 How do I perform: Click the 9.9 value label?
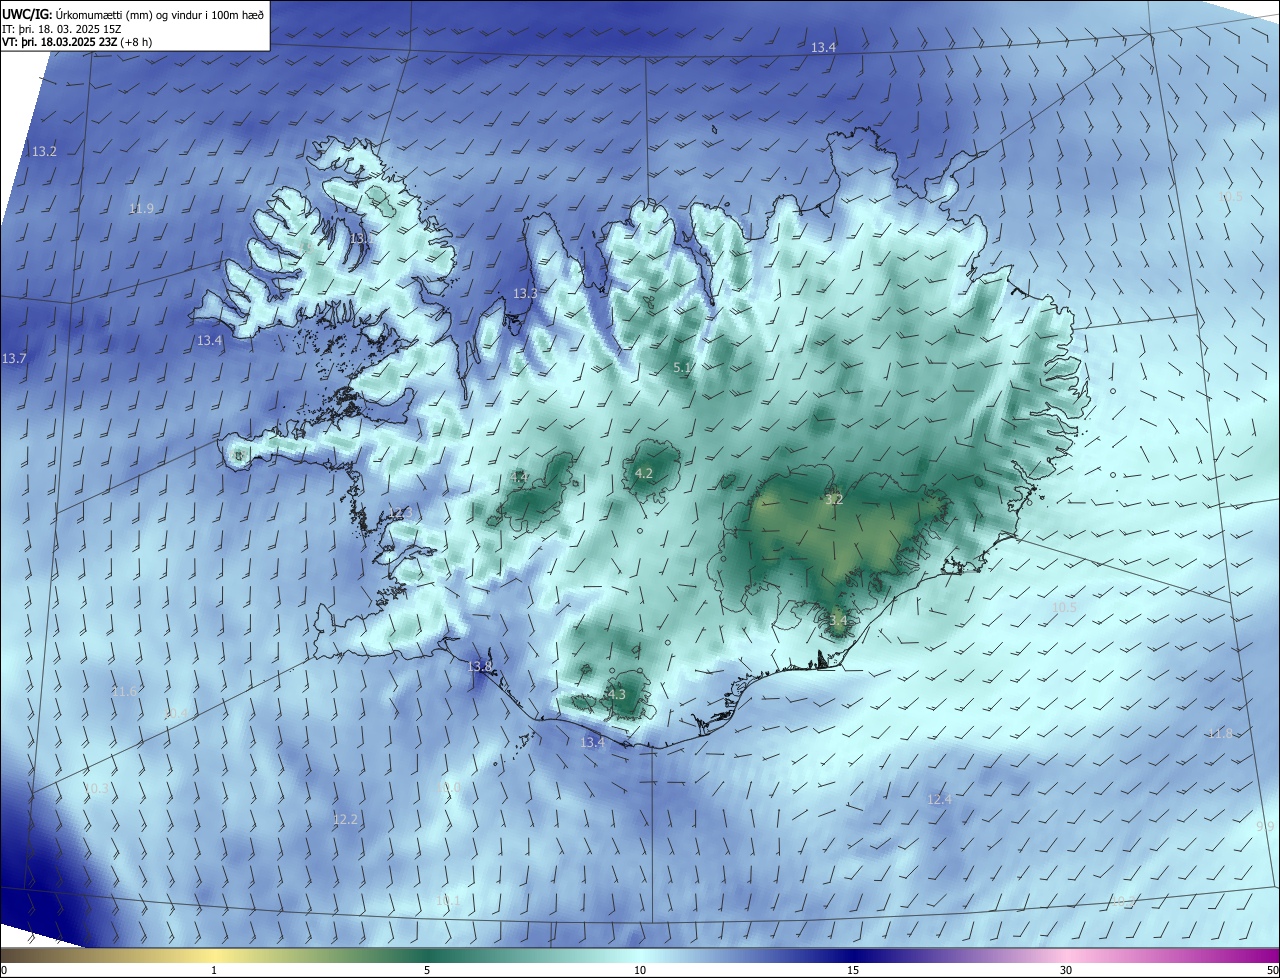tap(1265, 825)
